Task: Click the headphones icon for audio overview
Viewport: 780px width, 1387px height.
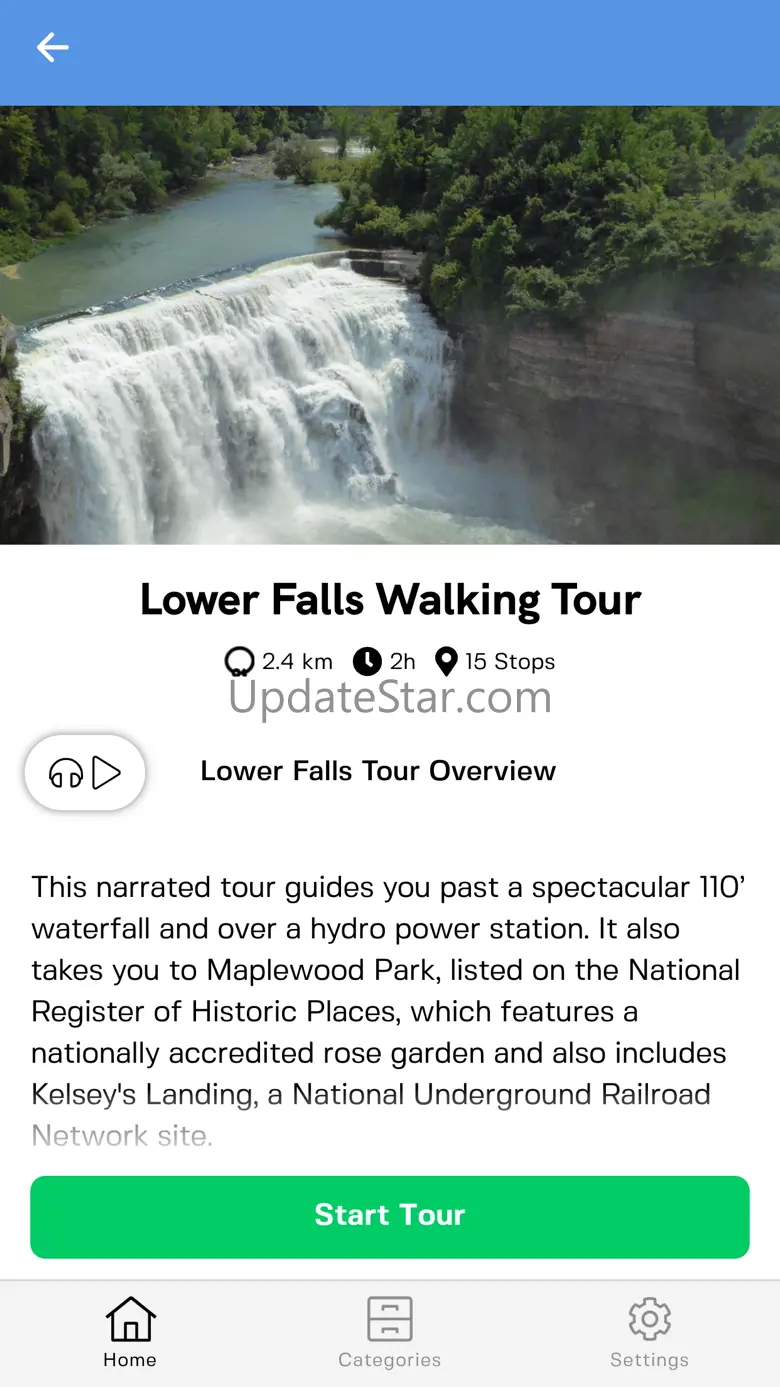Action: coord(67,773)
